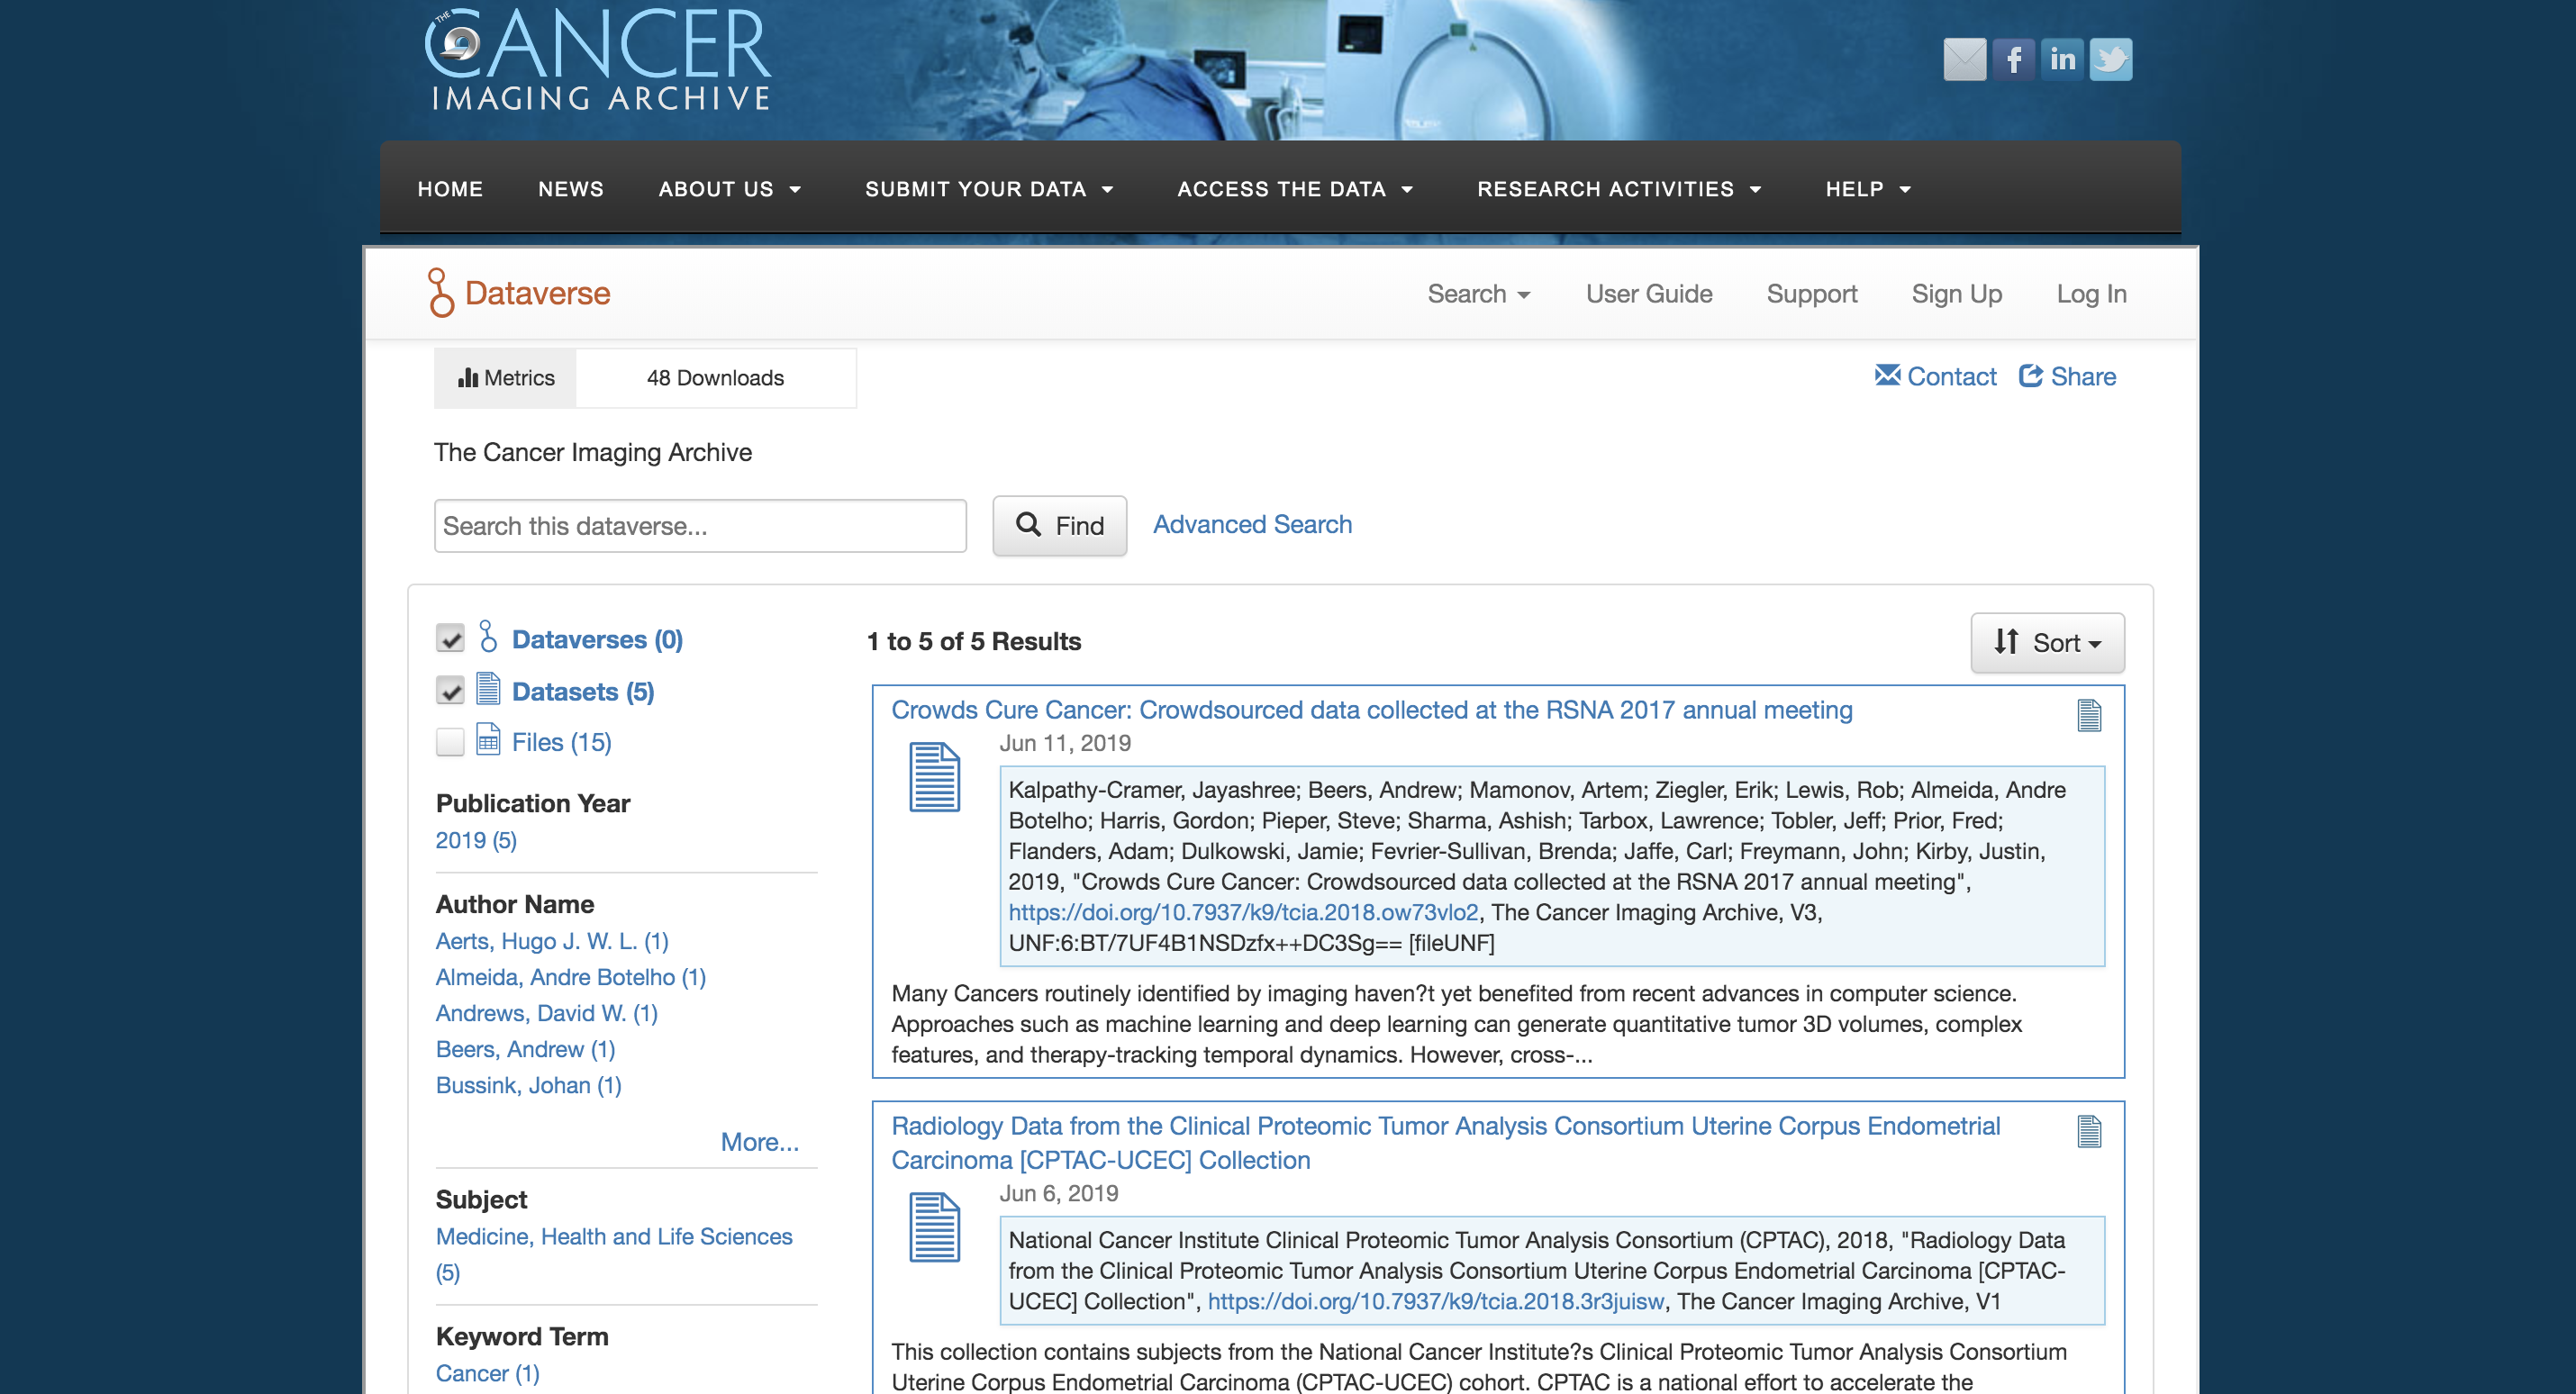Click the Datasets facet document icon
This screenshot has height=1394, width=2576.
pyautogui.click(x=488, y=689)
